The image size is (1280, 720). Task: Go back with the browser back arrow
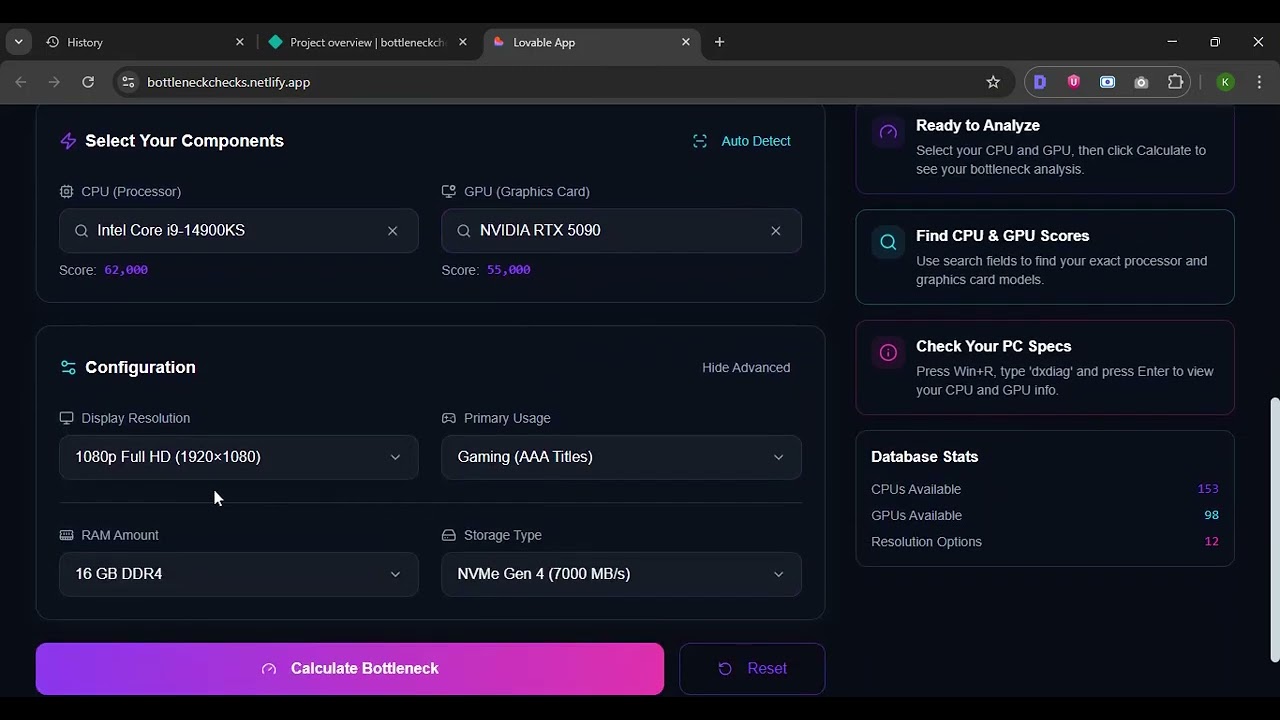click(21, 82)
